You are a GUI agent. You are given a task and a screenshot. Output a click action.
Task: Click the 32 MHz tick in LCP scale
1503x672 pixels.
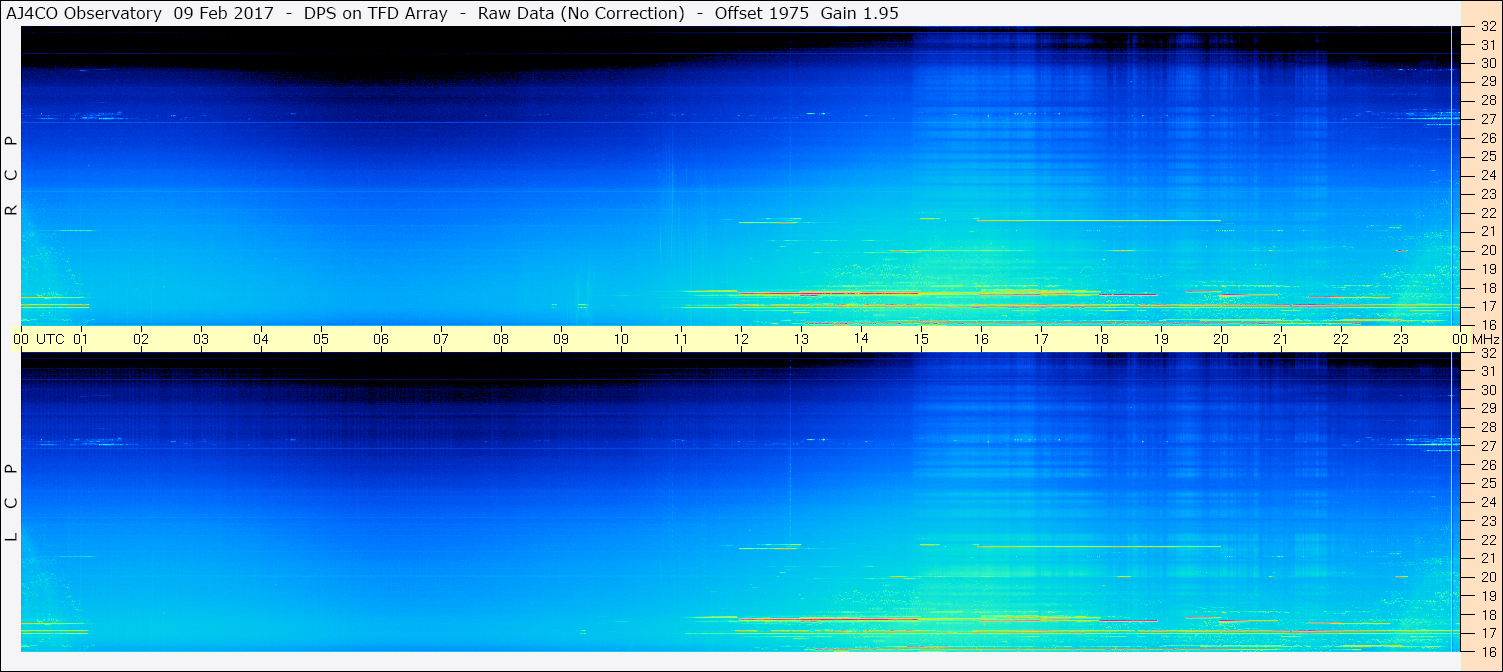(x=1487, y=353)
